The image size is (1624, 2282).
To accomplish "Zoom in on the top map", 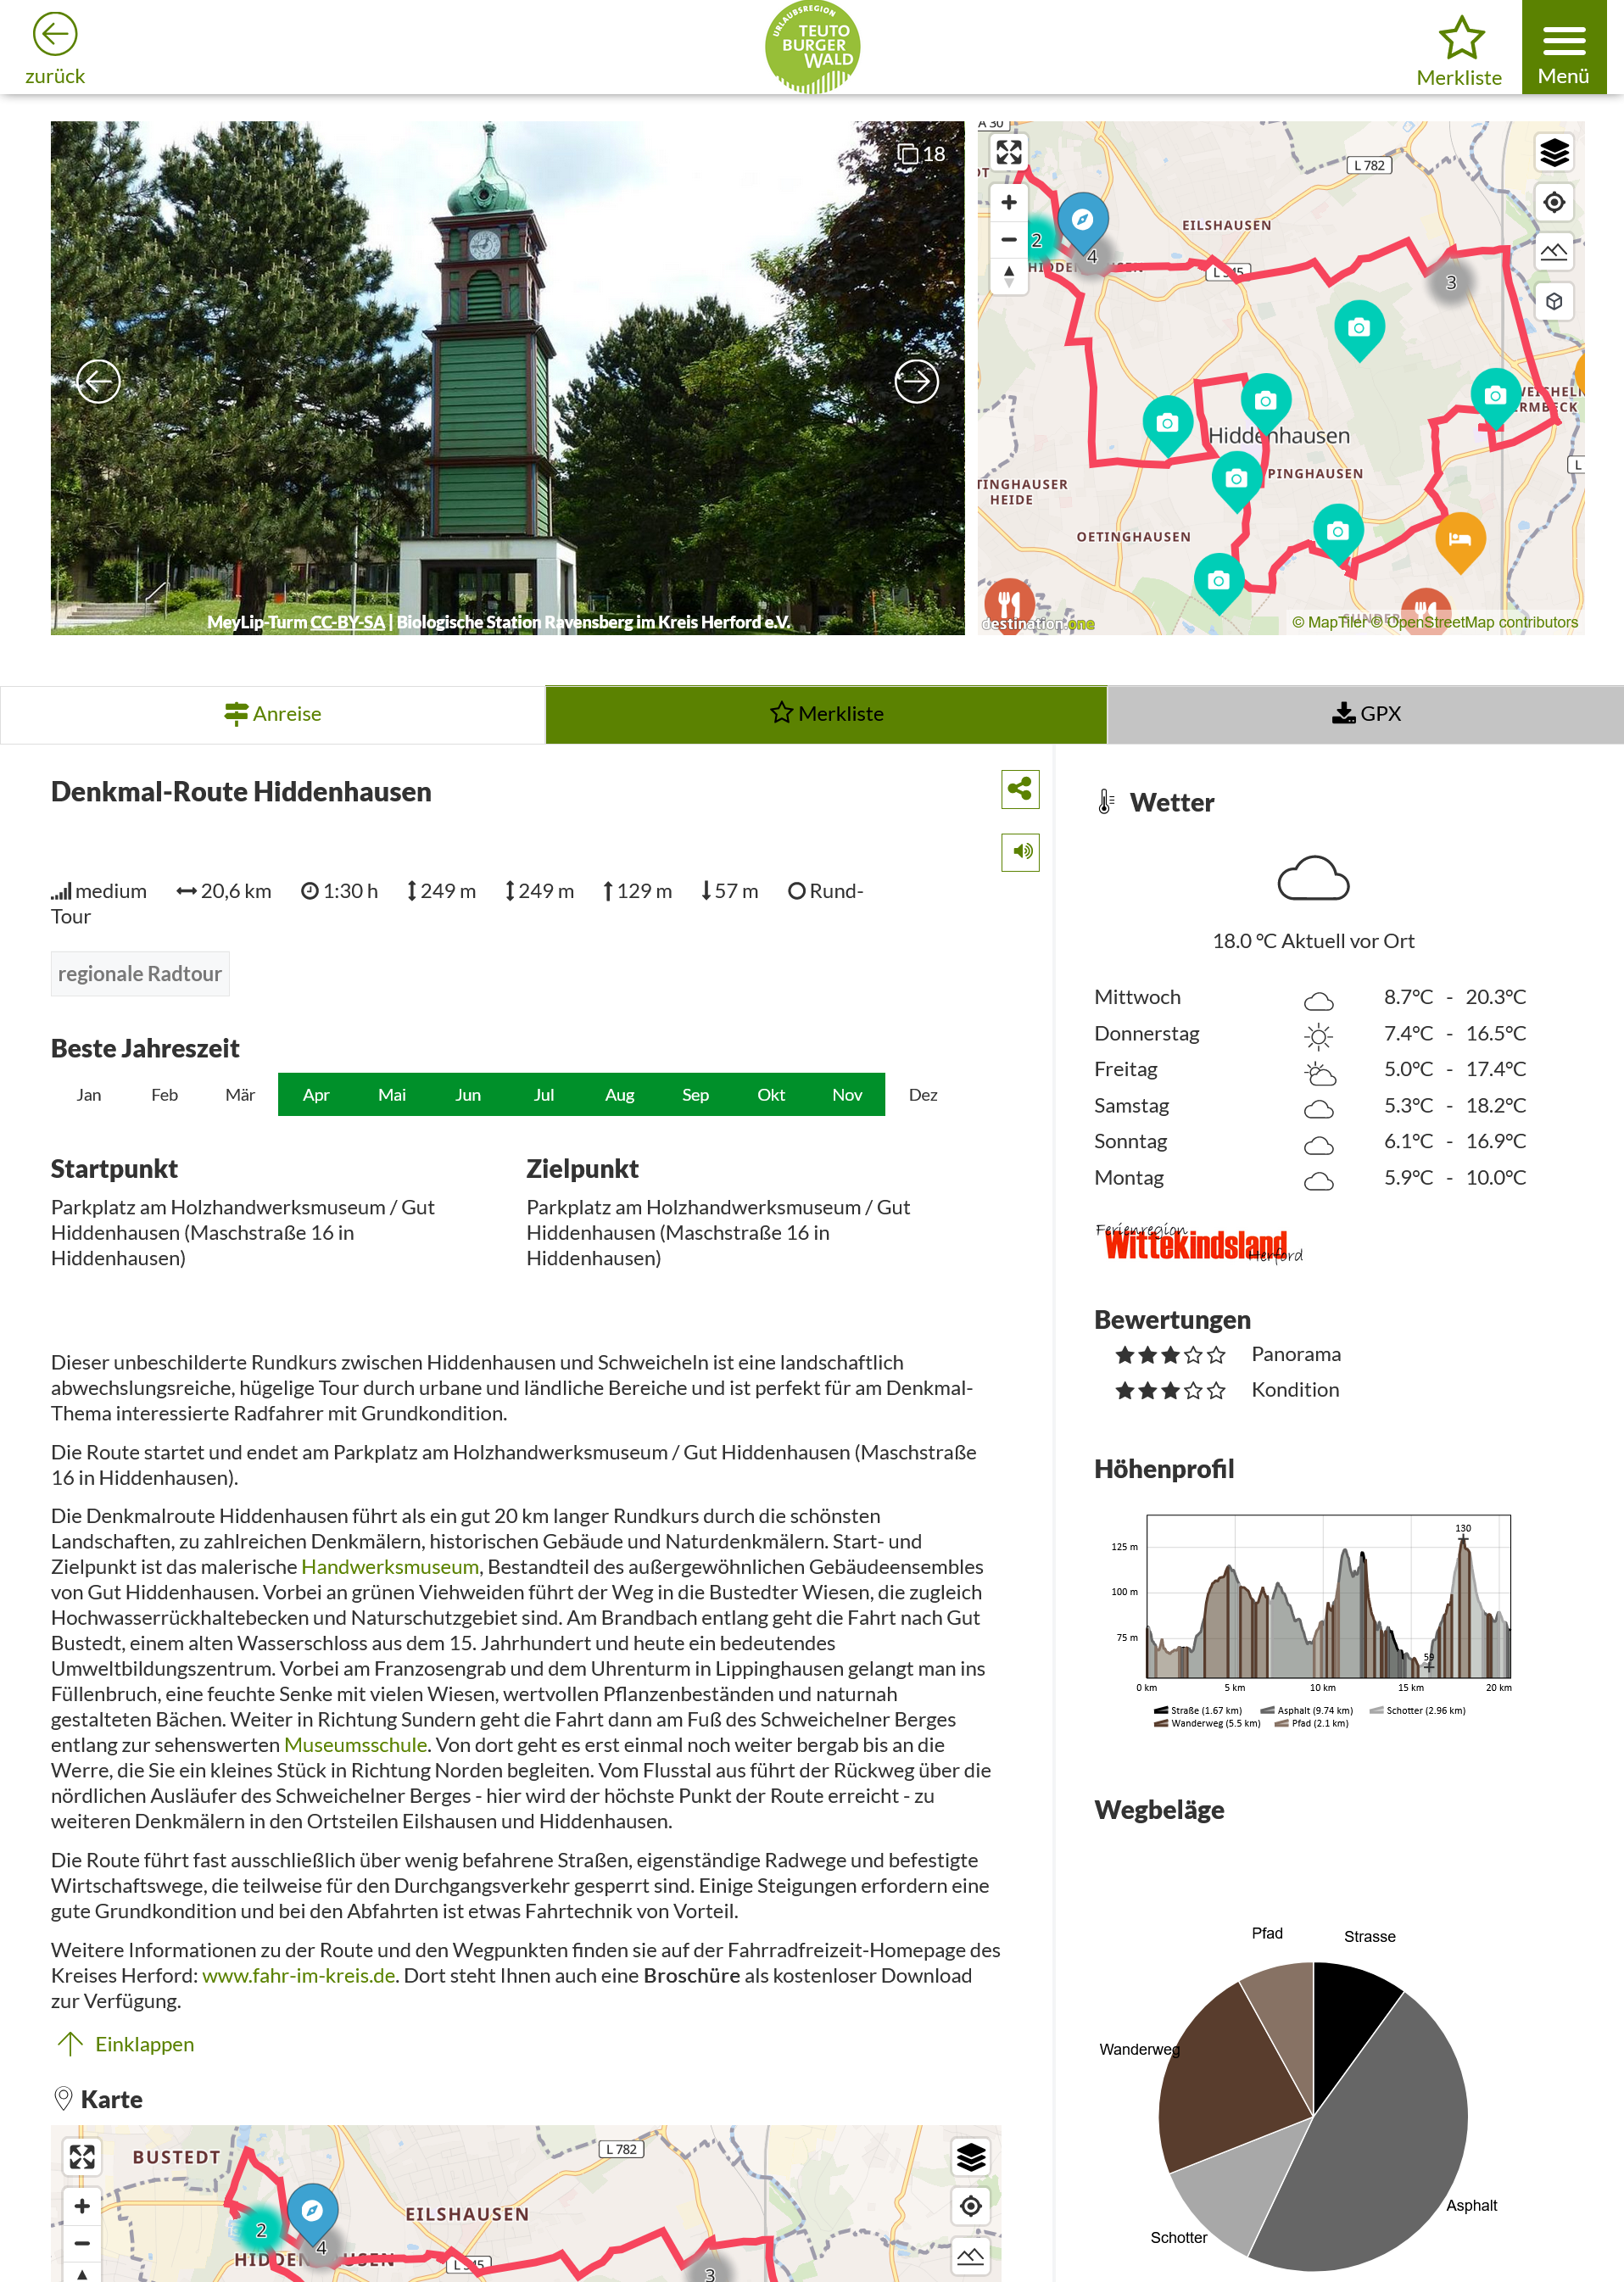I will pos(1009,202).
